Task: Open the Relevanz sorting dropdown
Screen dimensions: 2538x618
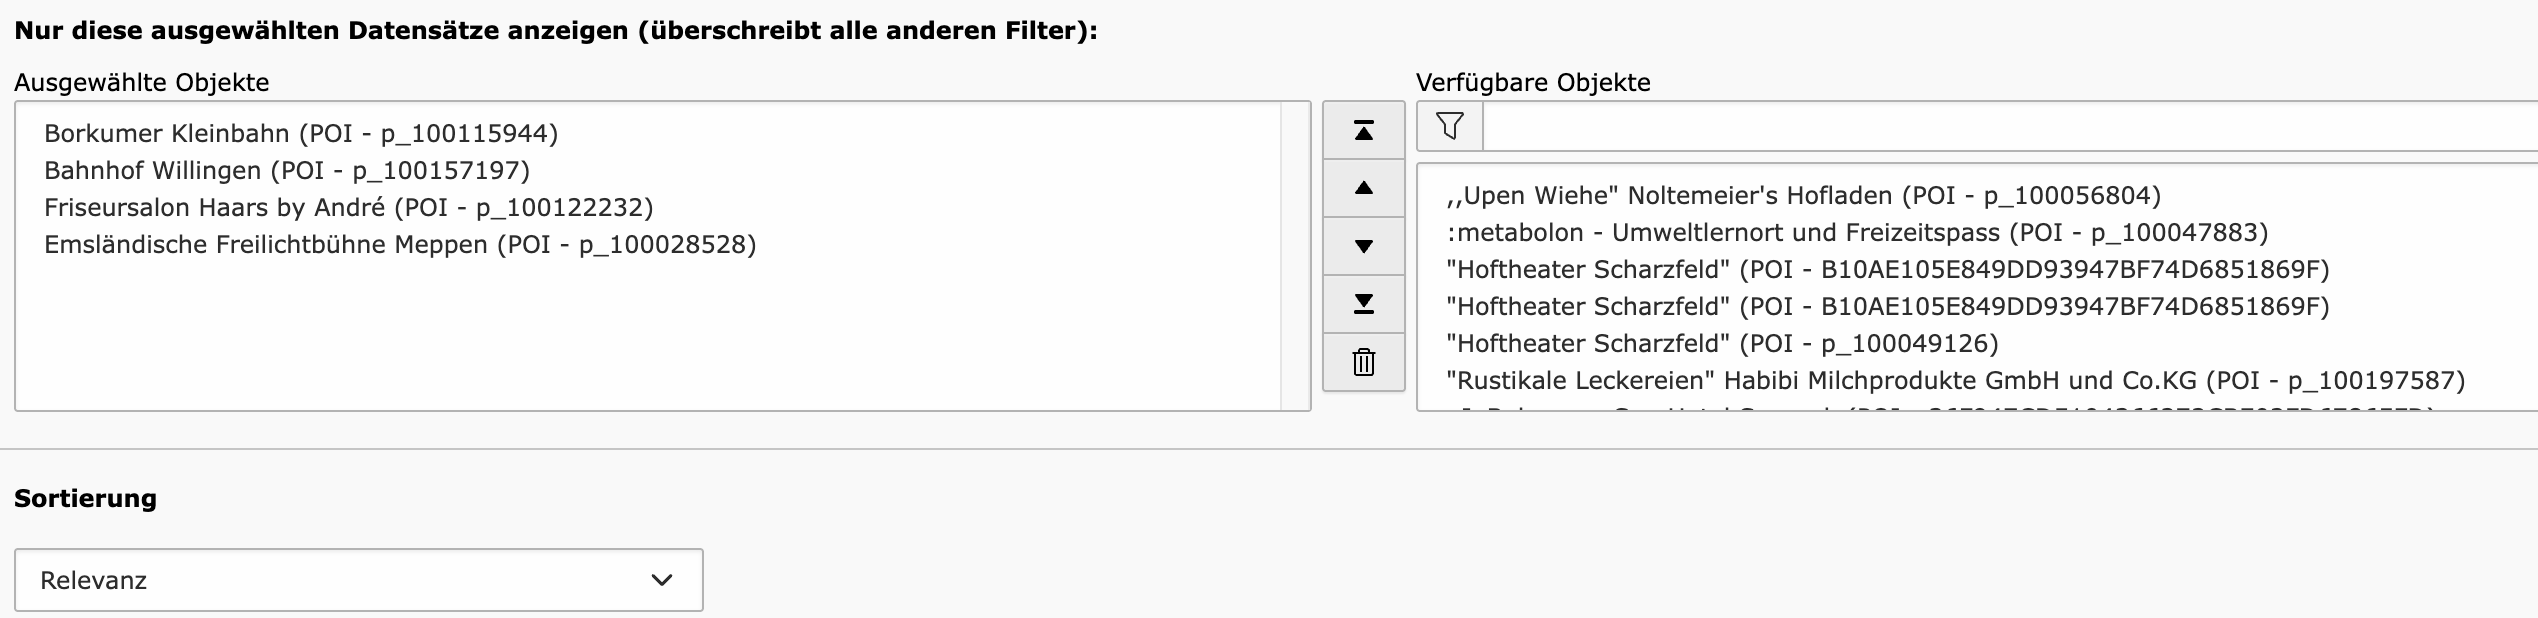Action: [x=358, y=580]
